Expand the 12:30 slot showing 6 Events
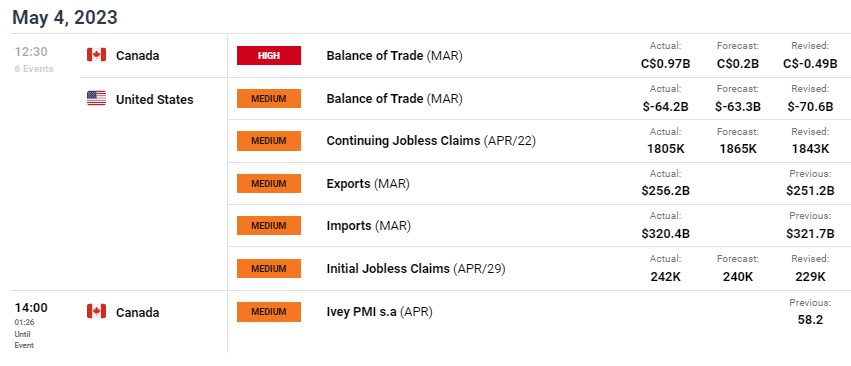This screenshot has height=366, width=851. coord(34,59)
